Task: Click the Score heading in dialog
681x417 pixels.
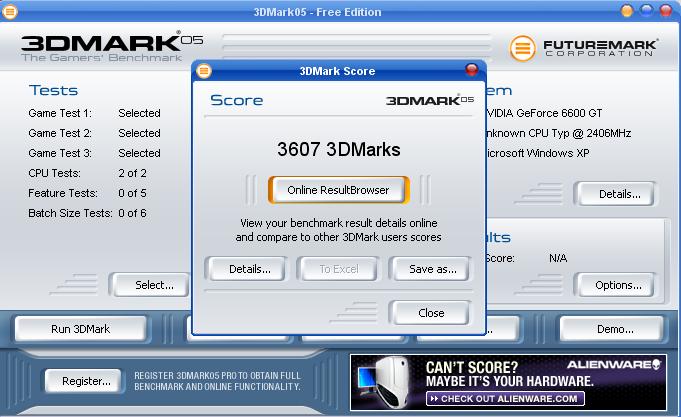Action: point(237,100)
